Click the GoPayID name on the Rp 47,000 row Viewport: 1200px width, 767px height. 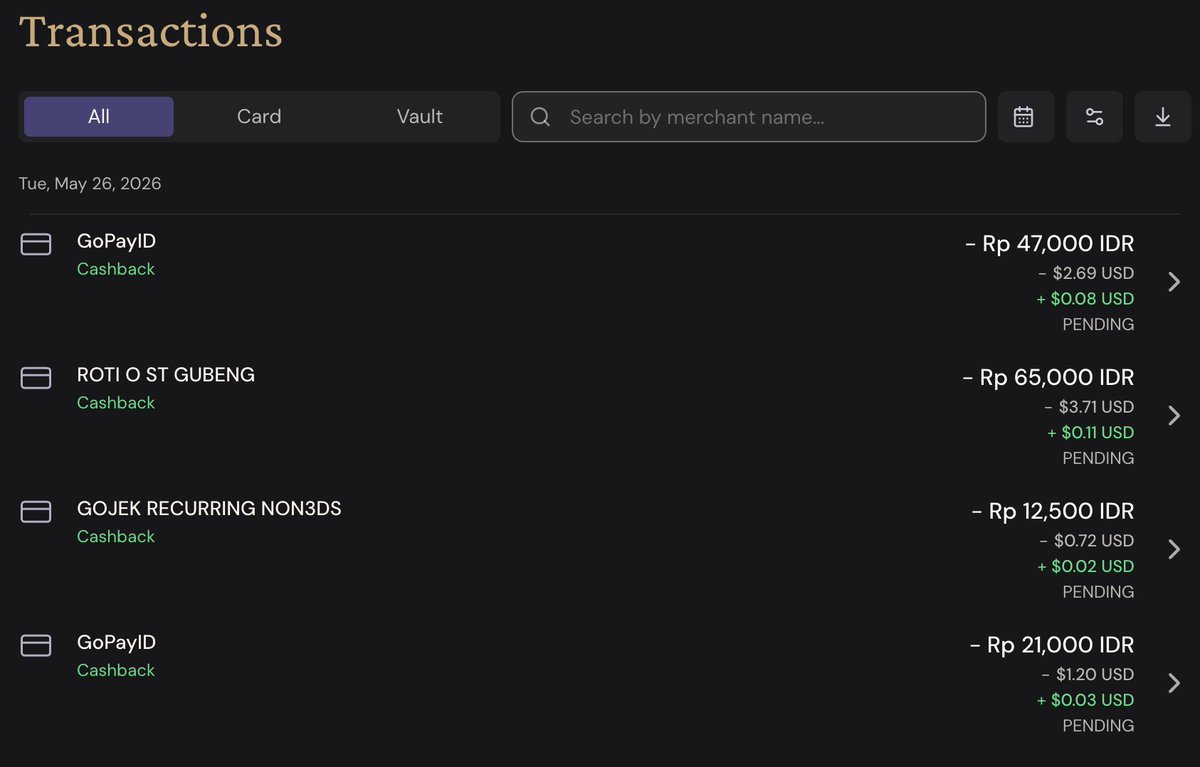pos(116,241)
